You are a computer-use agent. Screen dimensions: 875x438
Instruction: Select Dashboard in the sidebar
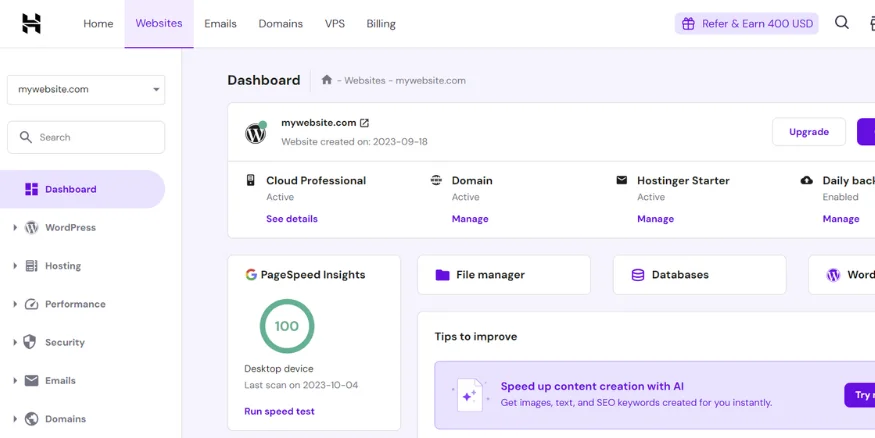point(83,189)
